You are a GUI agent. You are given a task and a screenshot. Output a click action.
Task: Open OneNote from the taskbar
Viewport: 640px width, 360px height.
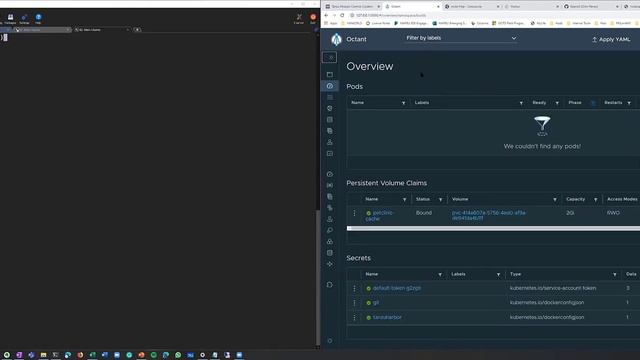click(x=19, y=355)
